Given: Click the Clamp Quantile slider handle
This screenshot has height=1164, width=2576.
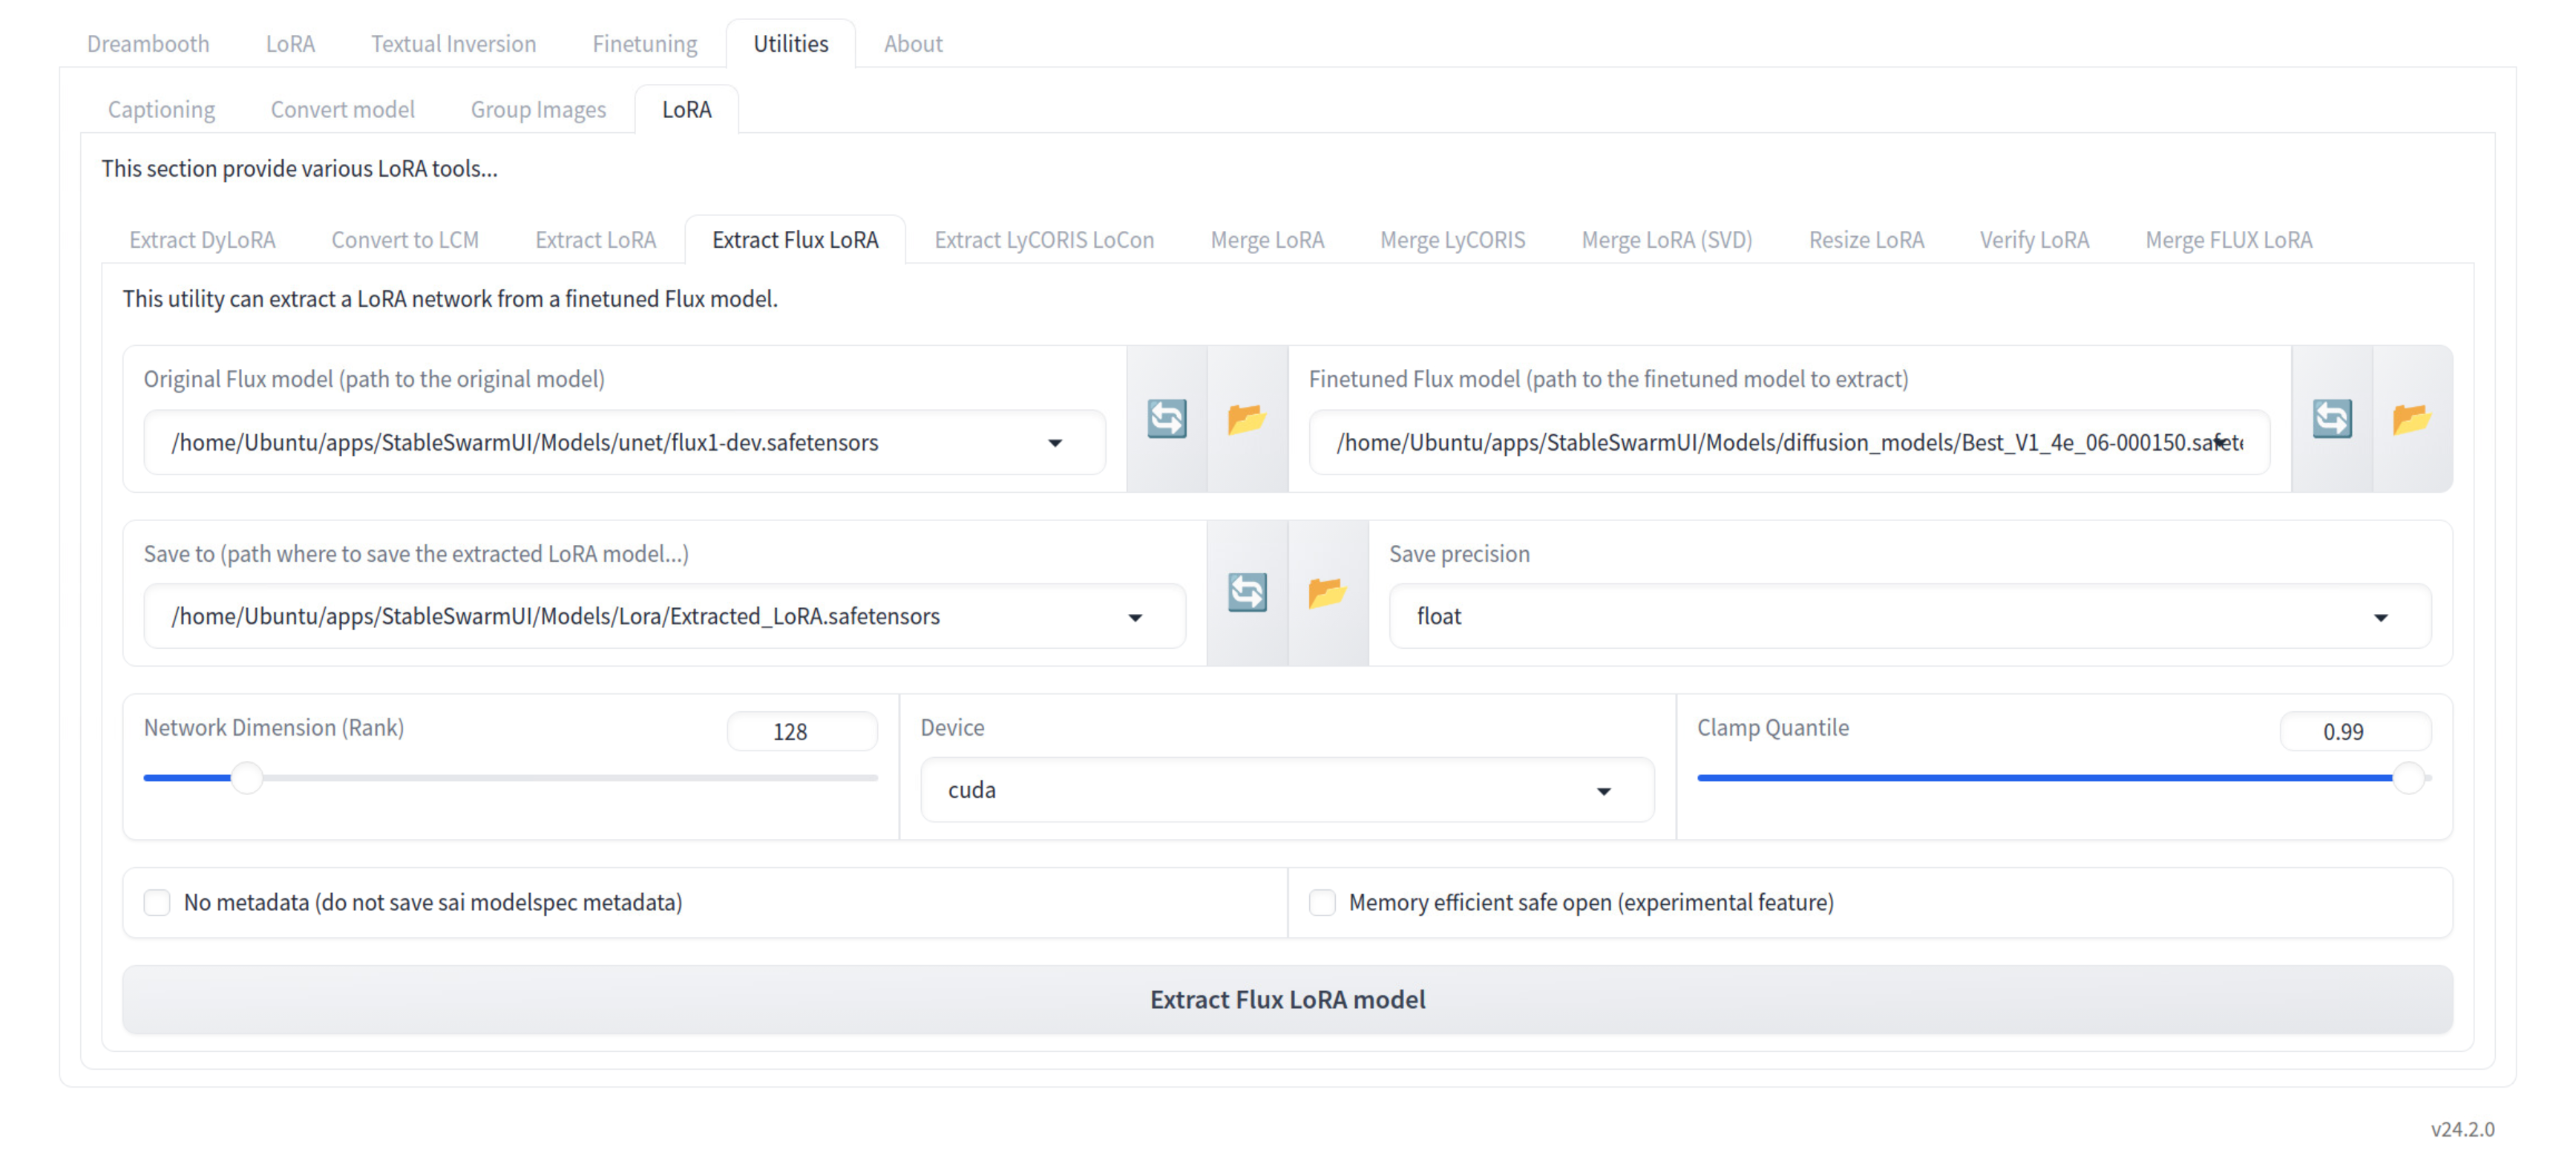Looking at the screenshot, I should (2408, 778).
